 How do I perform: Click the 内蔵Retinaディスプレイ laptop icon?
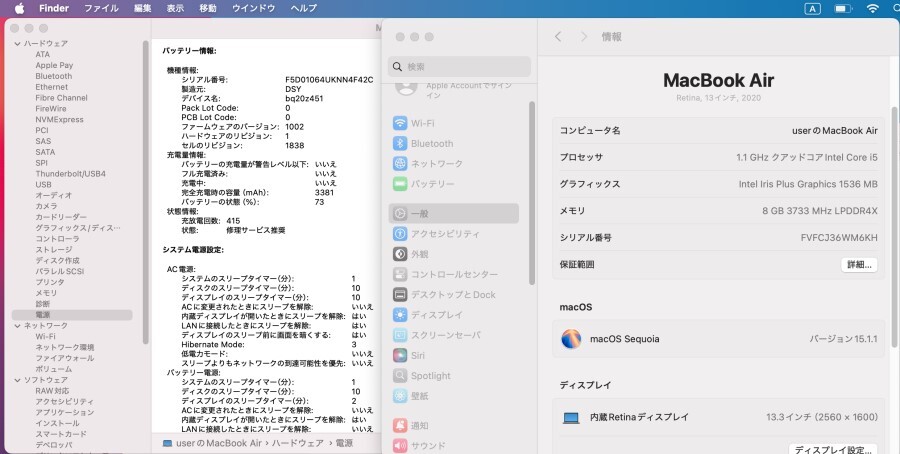point(571,417)
